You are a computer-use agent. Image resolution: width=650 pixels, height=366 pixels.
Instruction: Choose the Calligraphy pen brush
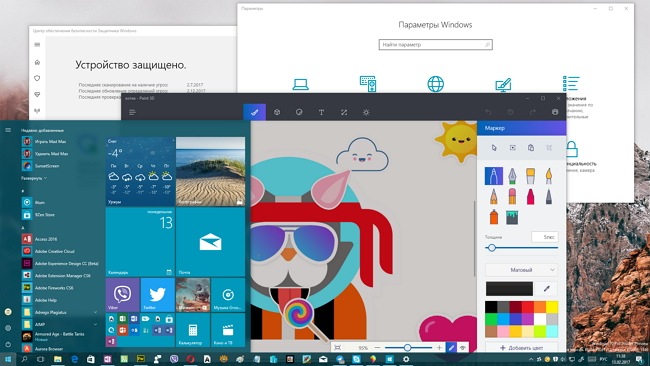click(512, 176)
